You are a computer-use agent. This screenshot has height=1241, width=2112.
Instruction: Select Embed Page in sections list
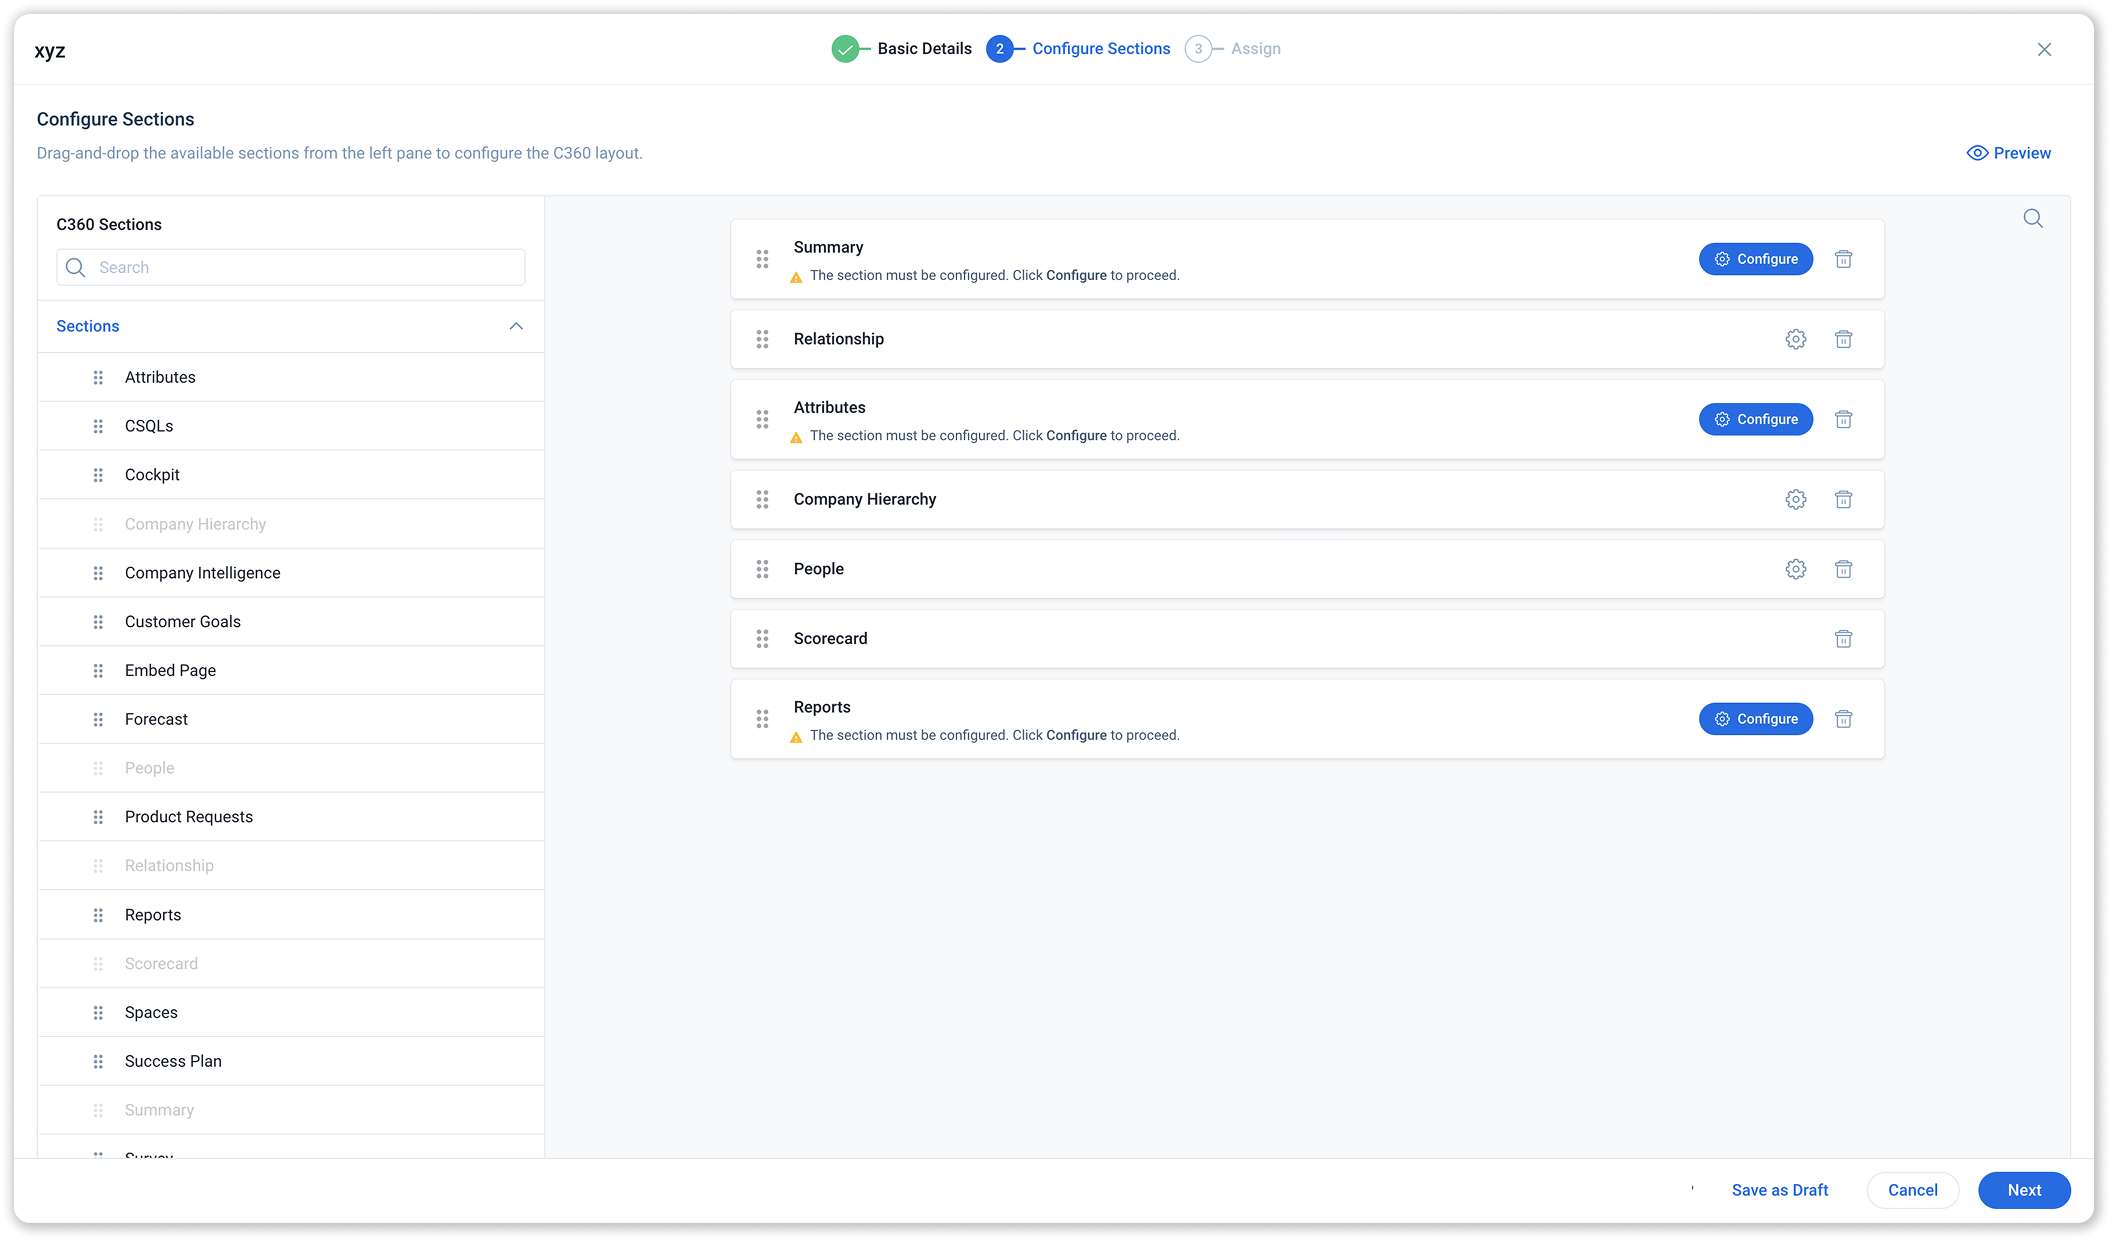pos(291,670)
